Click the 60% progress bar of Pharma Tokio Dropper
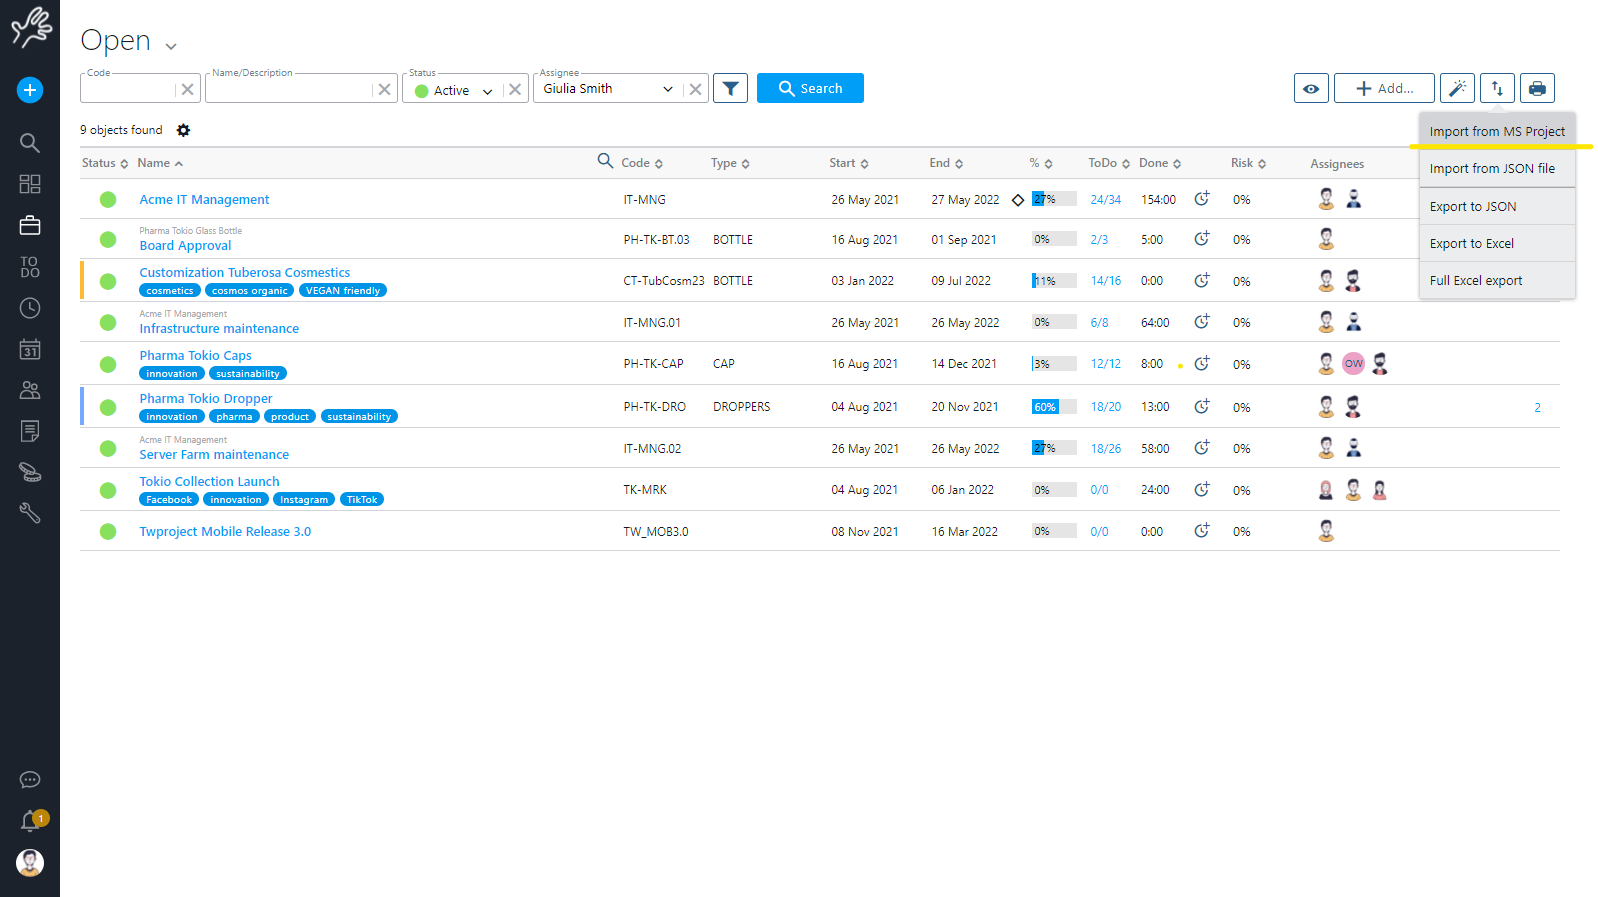 (x=1053, y=407)
